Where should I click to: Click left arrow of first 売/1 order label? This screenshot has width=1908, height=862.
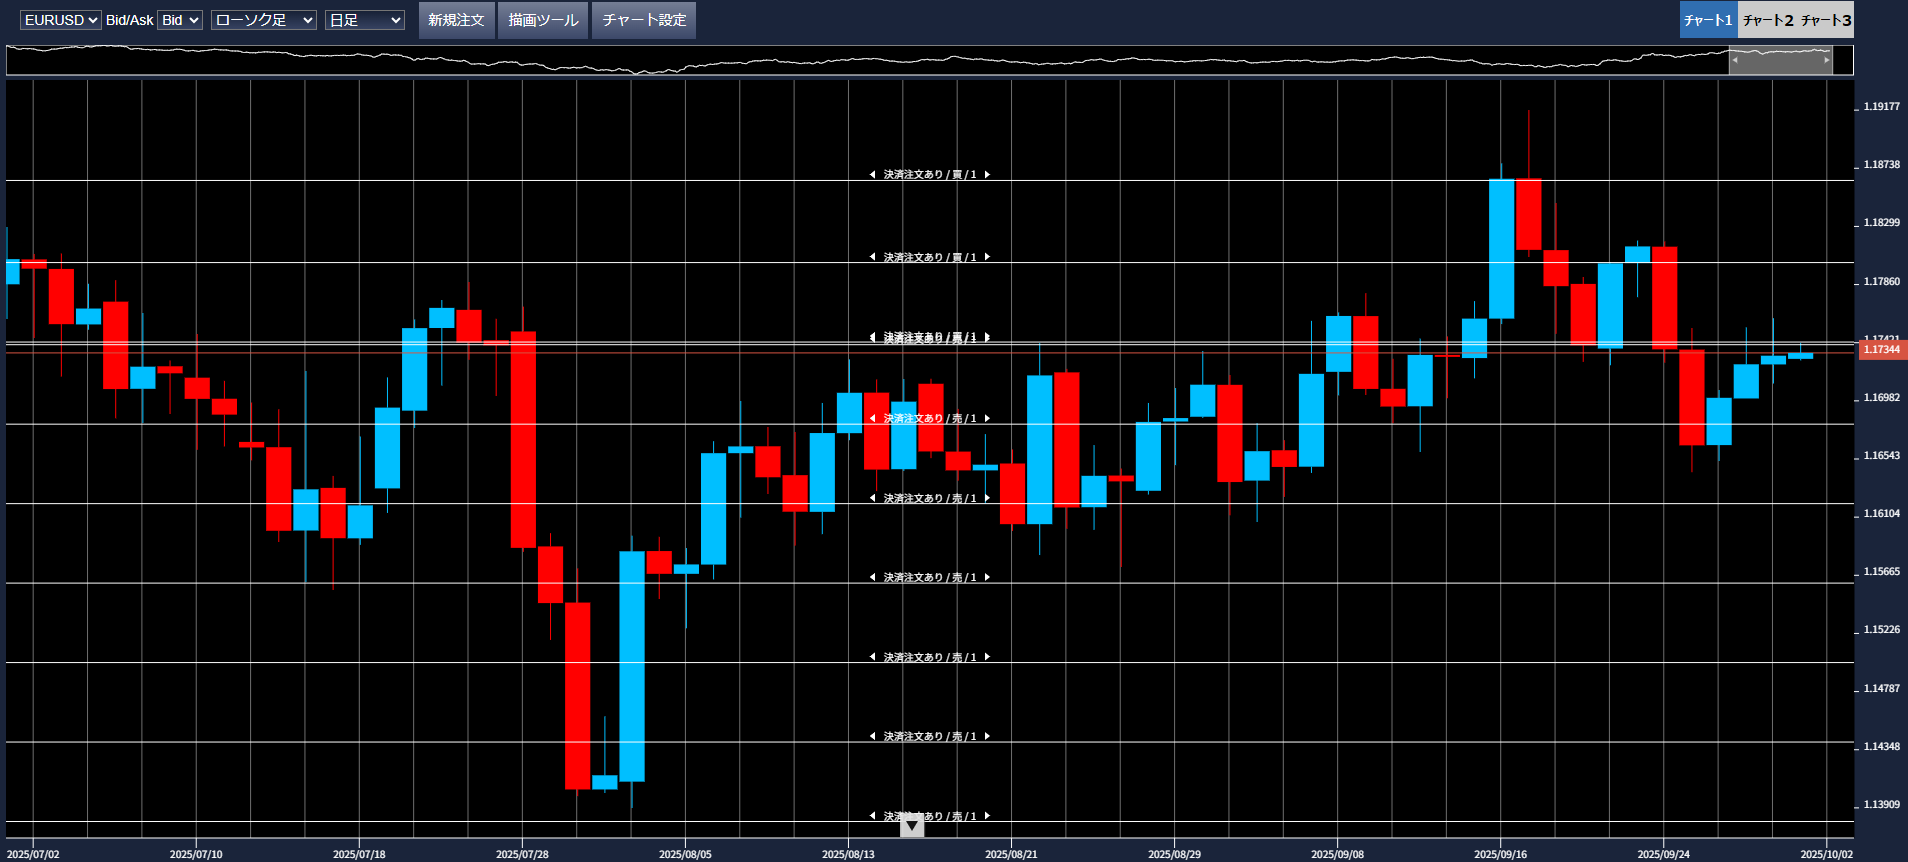click(872, 418)
